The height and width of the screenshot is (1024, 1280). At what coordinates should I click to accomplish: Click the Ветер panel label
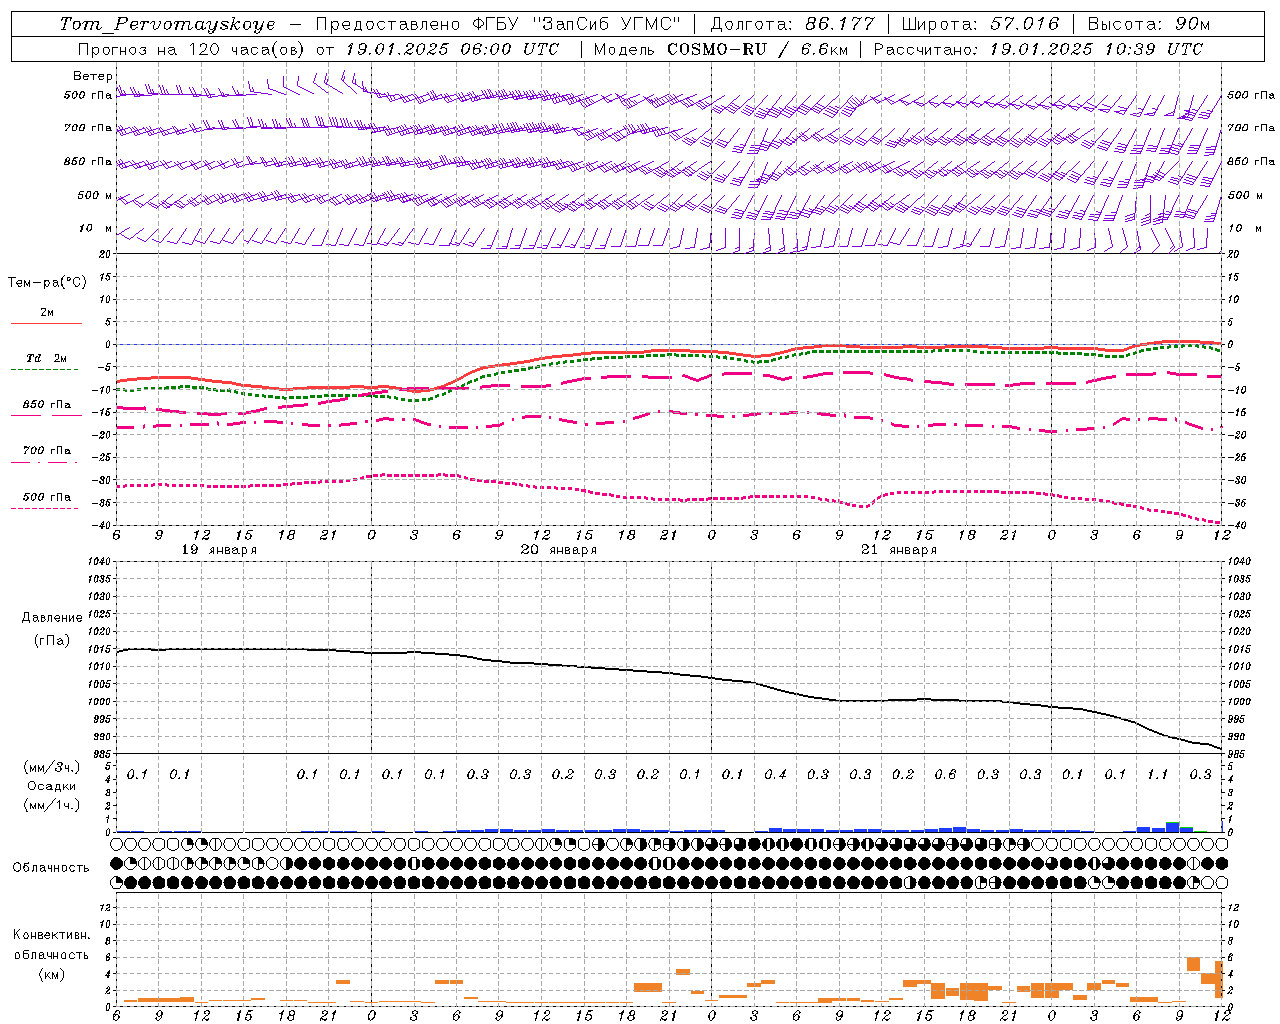(93, 76)
